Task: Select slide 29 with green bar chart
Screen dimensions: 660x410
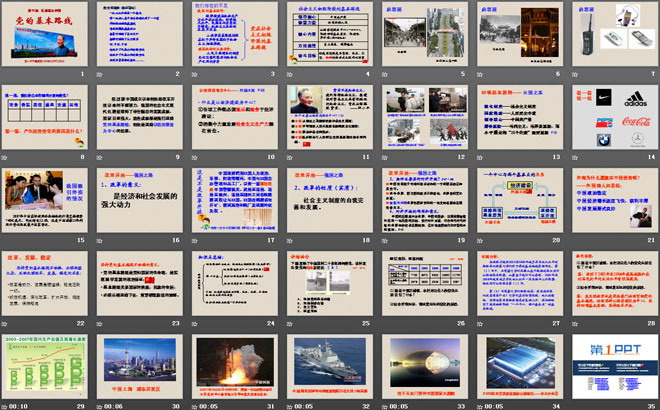Action: pos(47,365)
